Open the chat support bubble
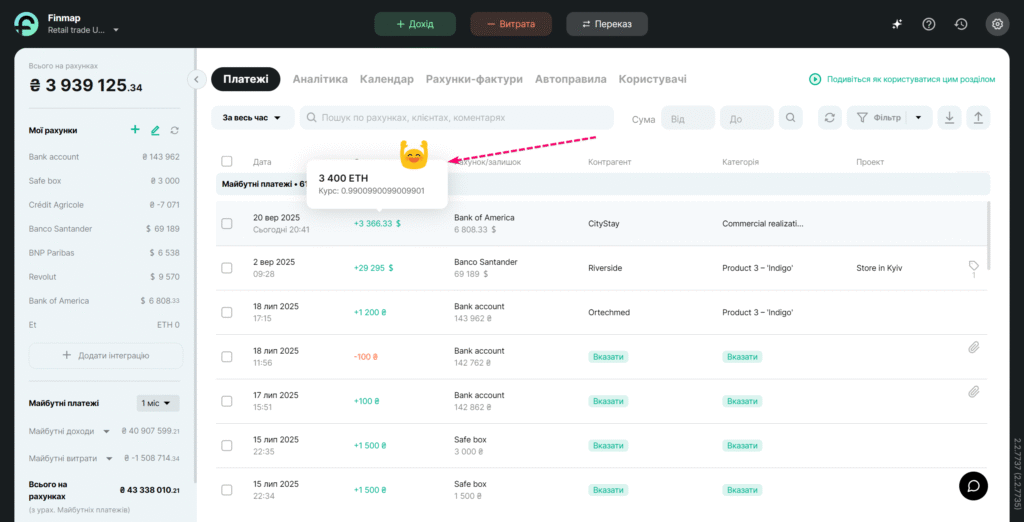Image resolution: width=1024 pixels, height=522 pixels. pos(974,485)
